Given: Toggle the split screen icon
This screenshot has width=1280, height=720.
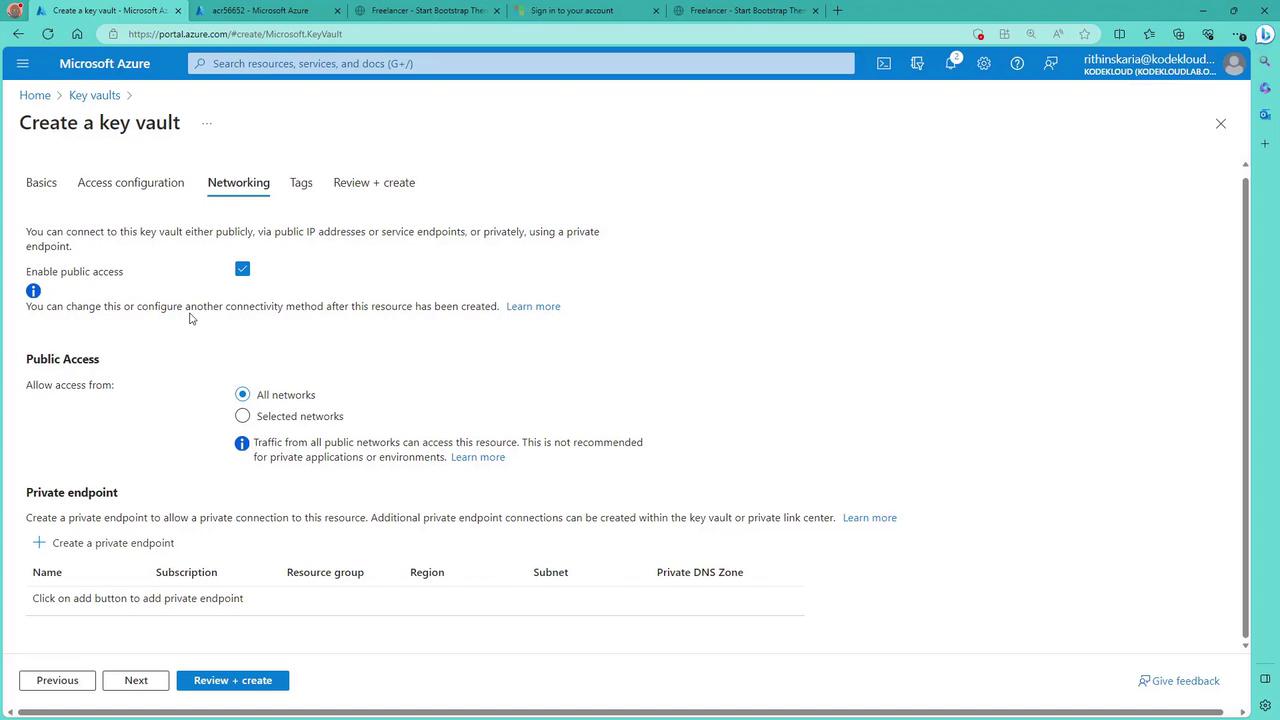Looking at the screenshot, I should coord(1119,34).
